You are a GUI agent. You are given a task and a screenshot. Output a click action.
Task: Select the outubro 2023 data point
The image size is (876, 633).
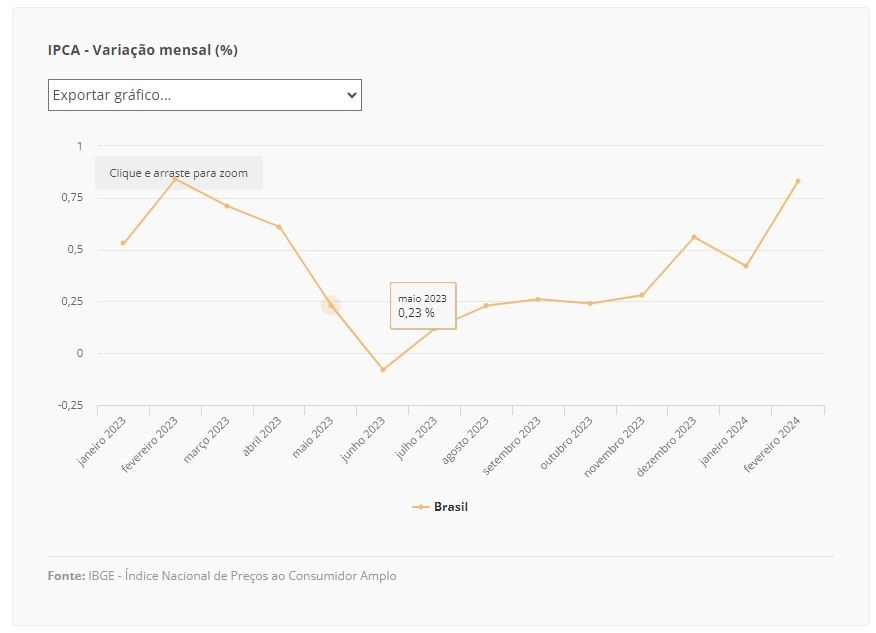pyautogui.click(x=590, y=303)
